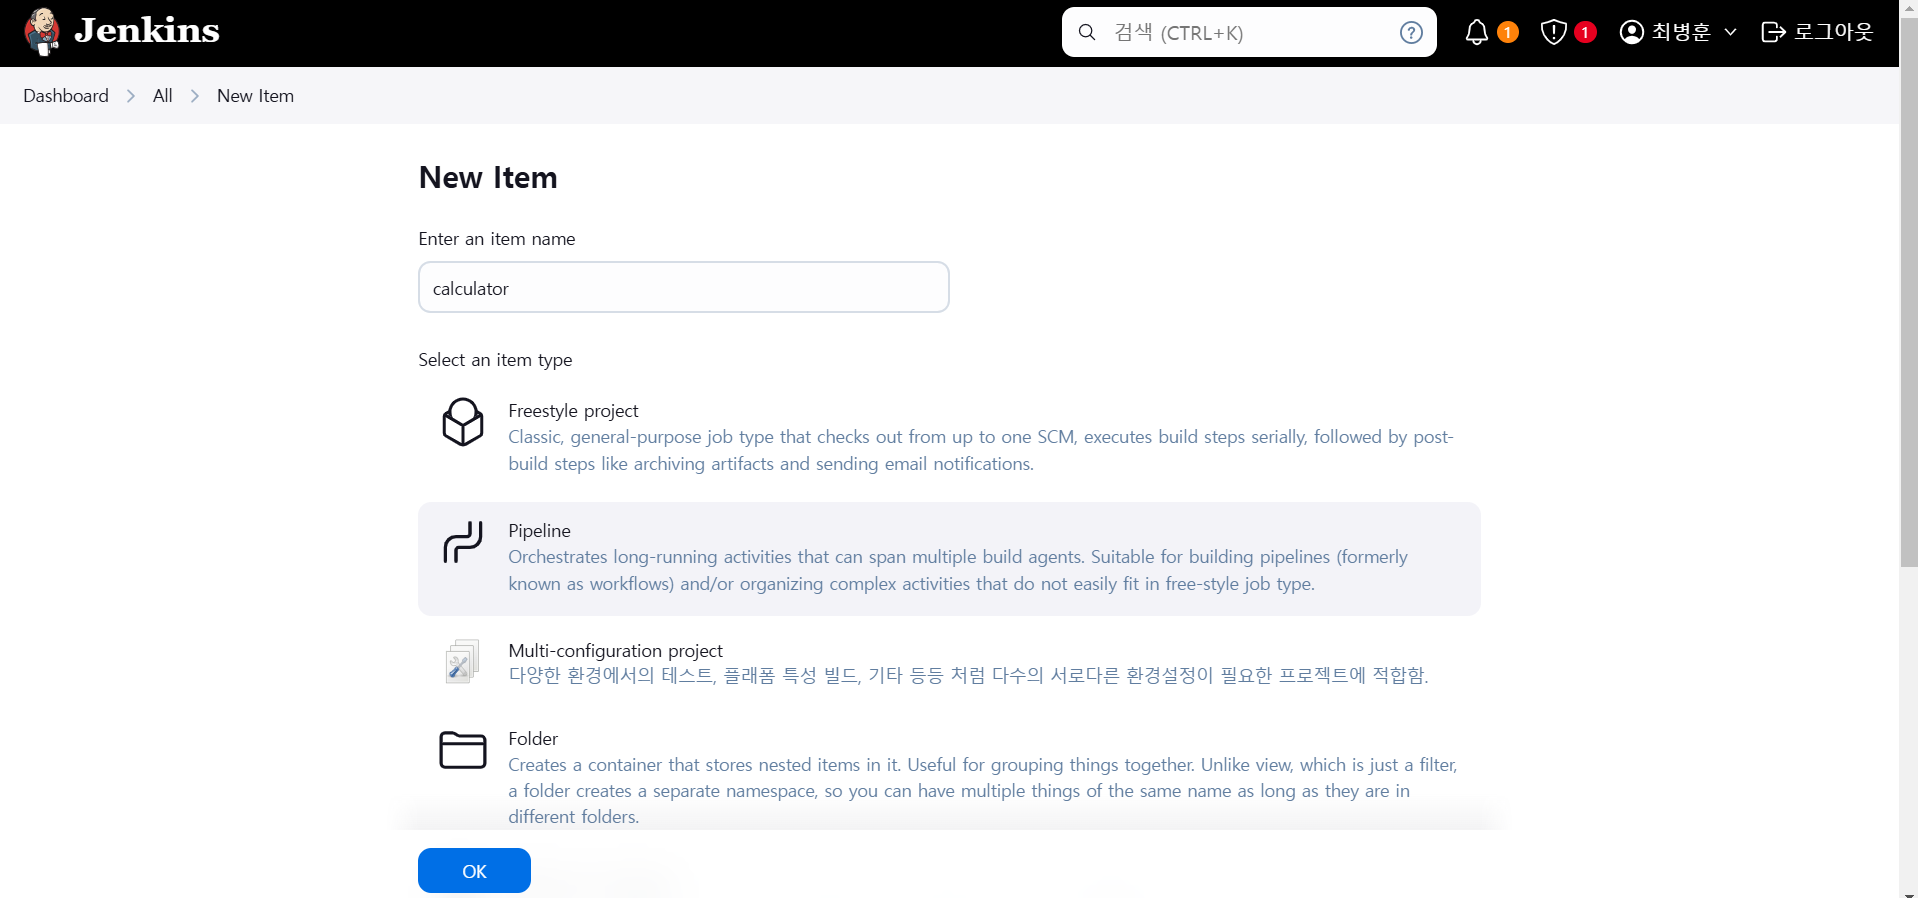Click the New Item page heading

click(488, 178)
